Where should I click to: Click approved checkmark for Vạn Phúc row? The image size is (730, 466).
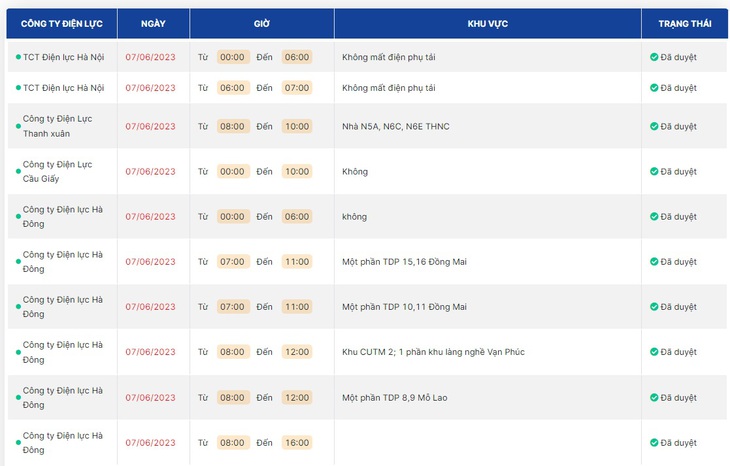654,352
